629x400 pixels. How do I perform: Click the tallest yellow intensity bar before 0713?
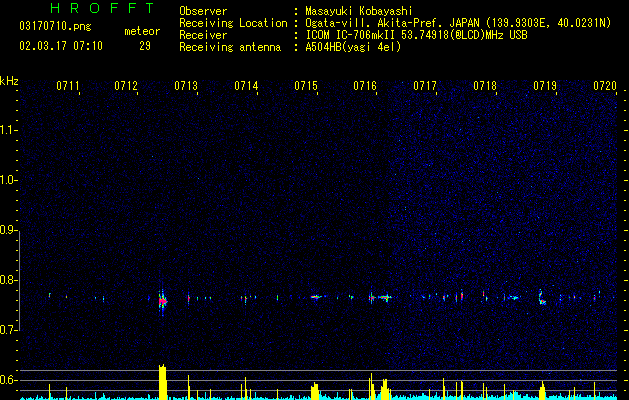162,382
